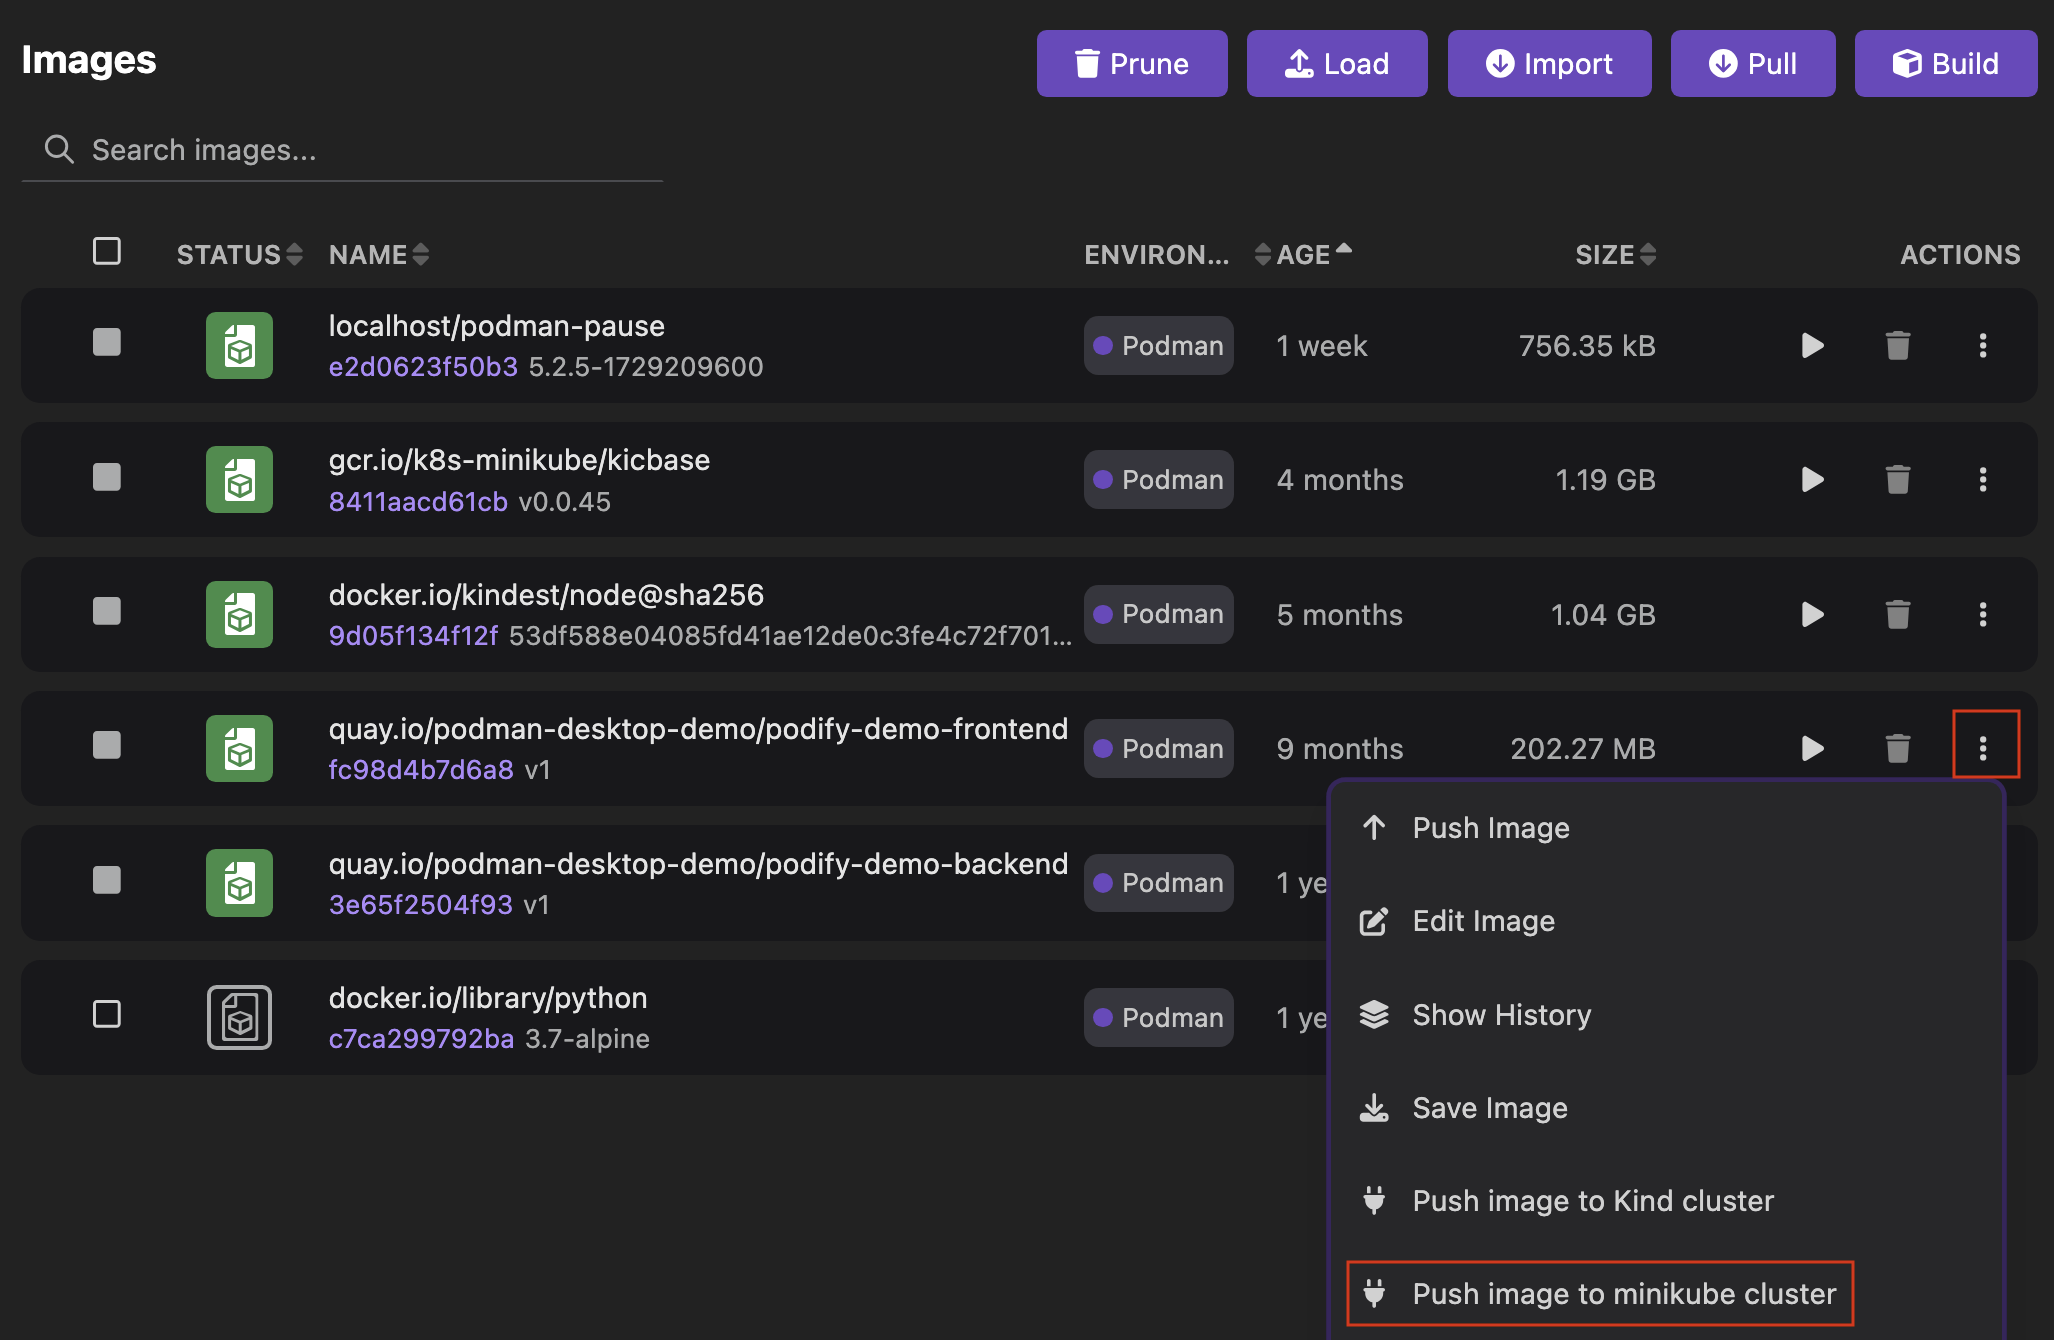Click the Build button
This screenshot has height=1340, width=2054.
[x=1945, y=64]
